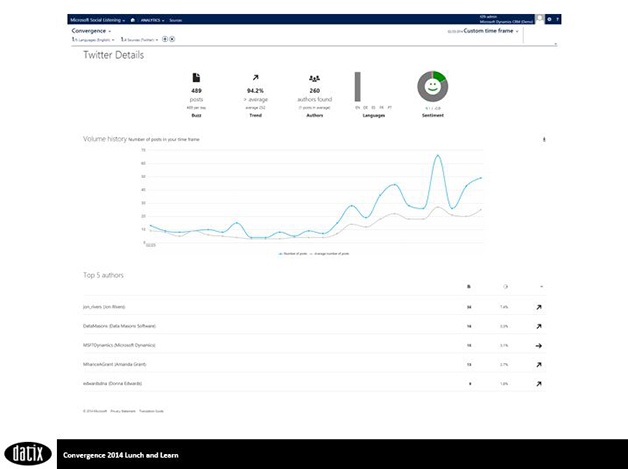Screen dimensions: 628x469
Task: Click the green positive sentiment segment
Action: point(439,76)
